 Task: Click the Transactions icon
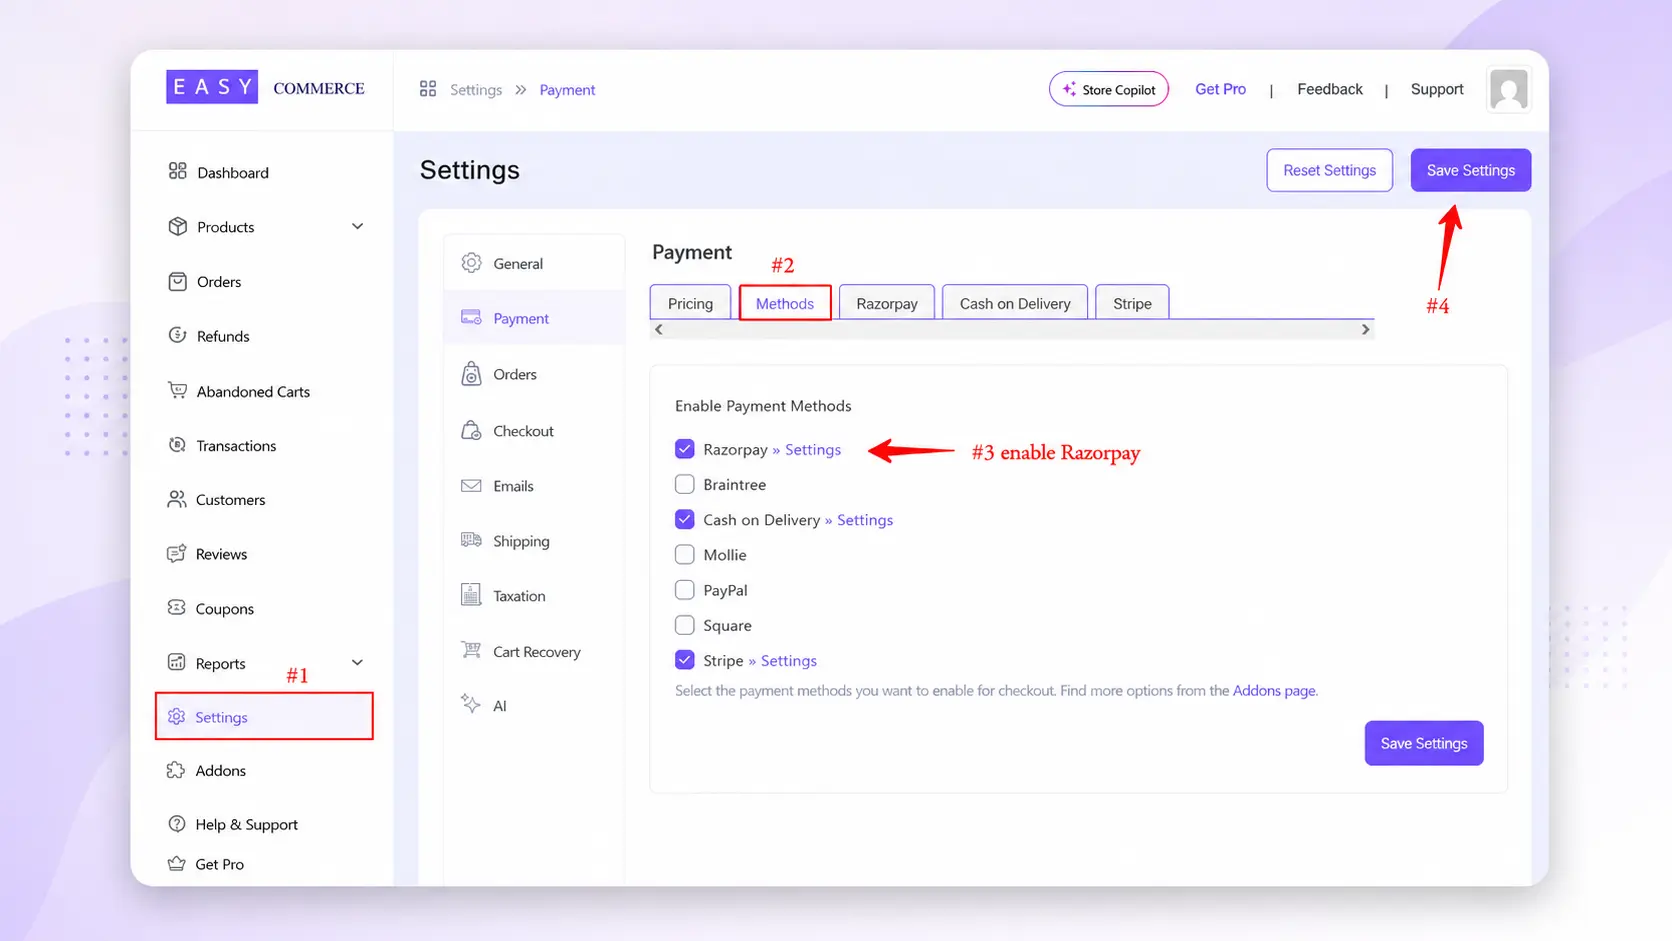(178, 445)
